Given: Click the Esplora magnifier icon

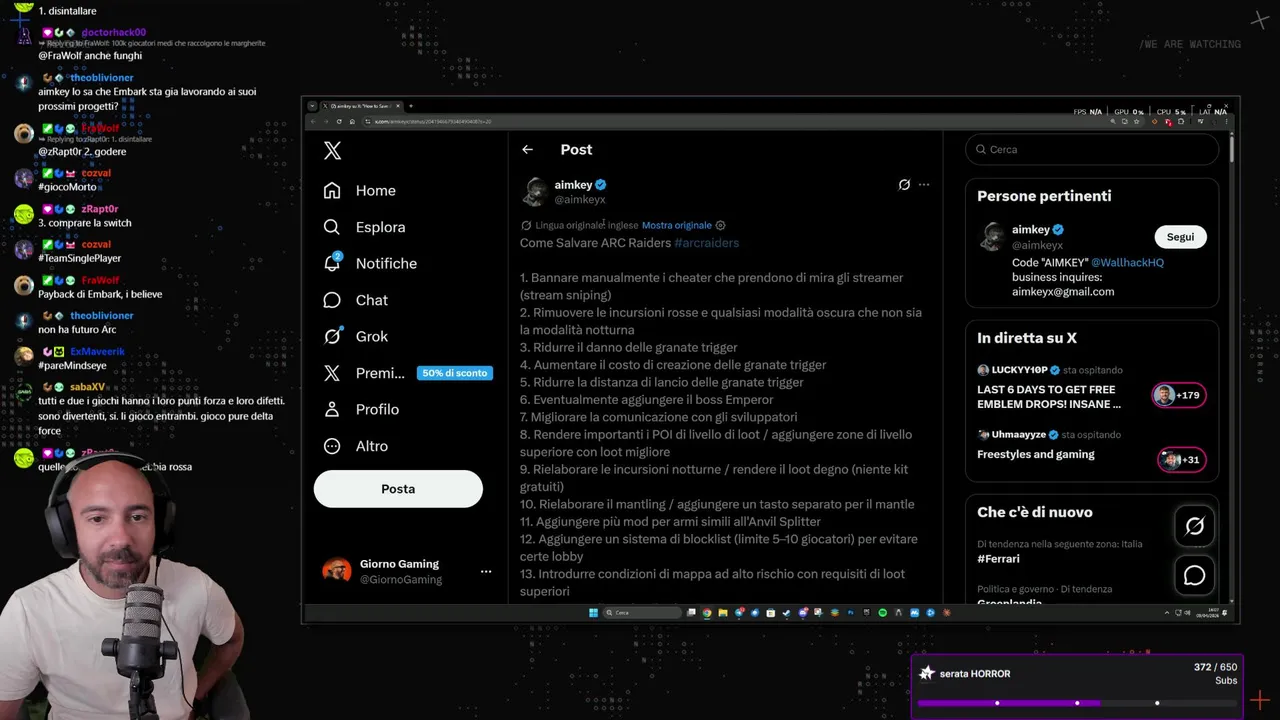Looking at the screenshot, I should pyautogui.click(x=332, y=227).
